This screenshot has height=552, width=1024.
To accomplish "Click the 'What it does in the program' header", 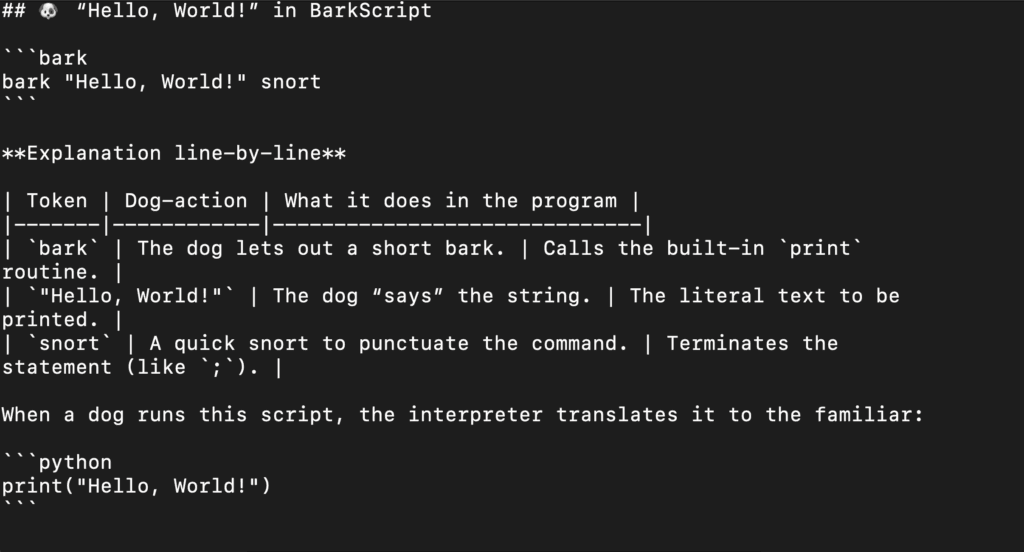I will 451,201.
